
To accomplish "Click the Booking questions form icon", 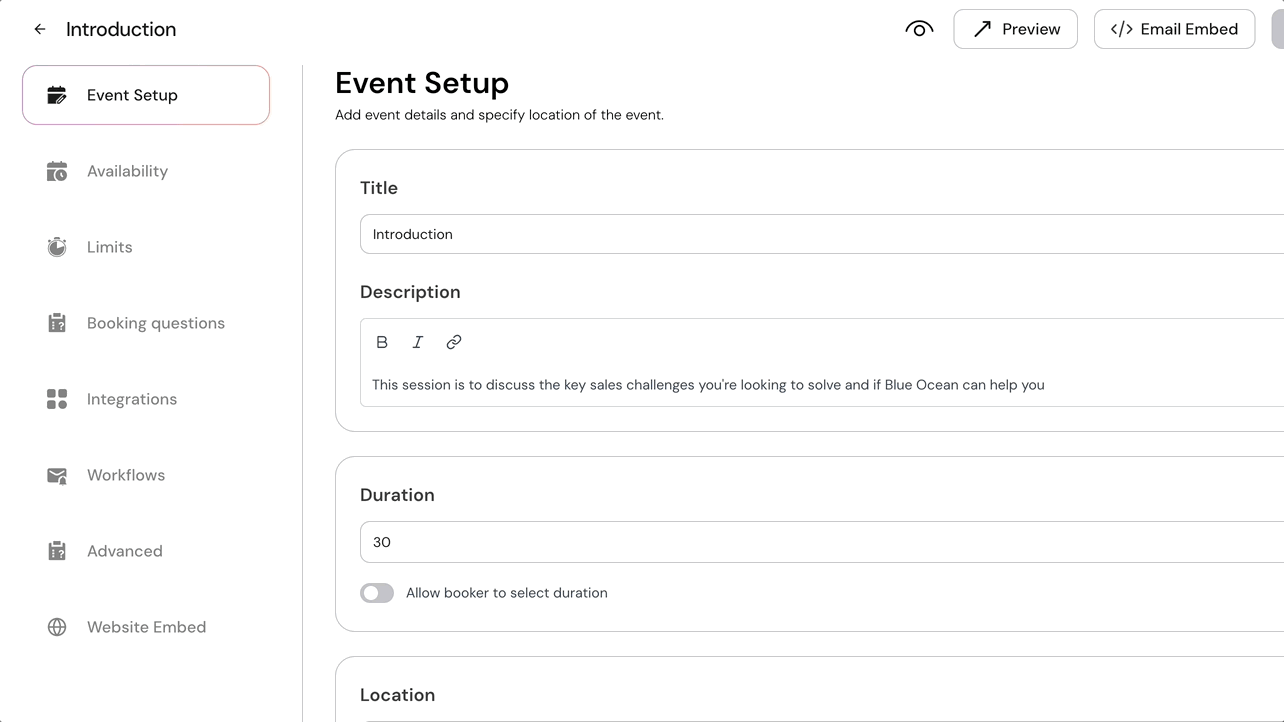I will pyautogui.click(x=57, y=322).
